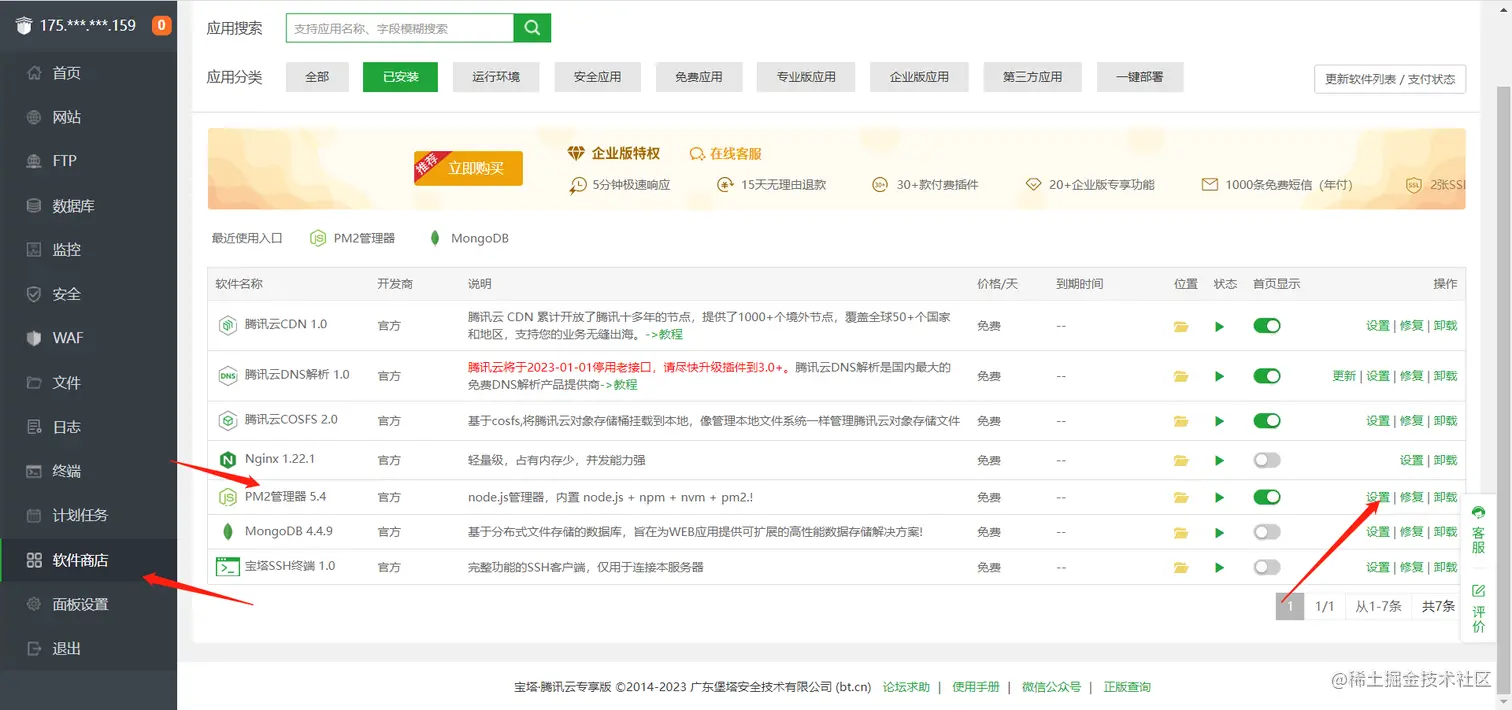Click the 立即购买 purchase button
Screen dimensions: 1512x710
(467, 168)
